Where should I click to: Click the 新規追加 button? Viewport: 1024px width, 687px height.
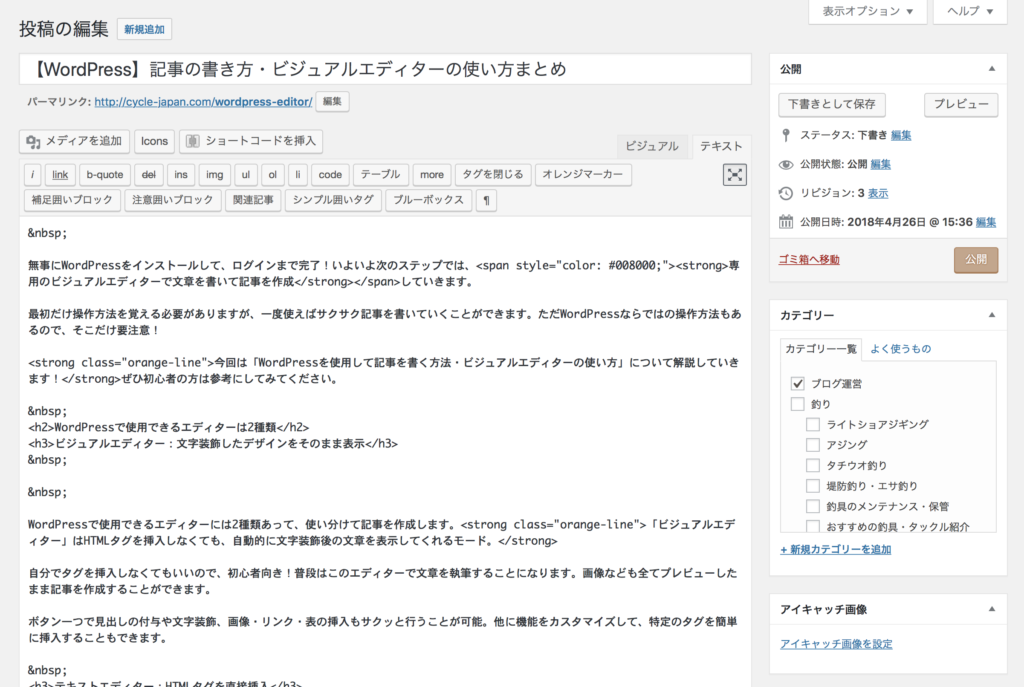[x=144, y=29]
